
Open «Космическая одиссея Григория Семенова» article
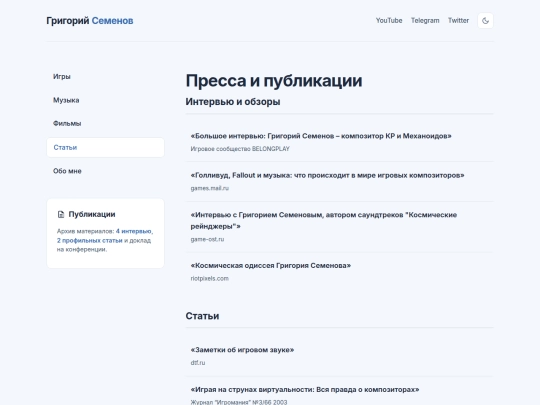[x=271, y=266]
